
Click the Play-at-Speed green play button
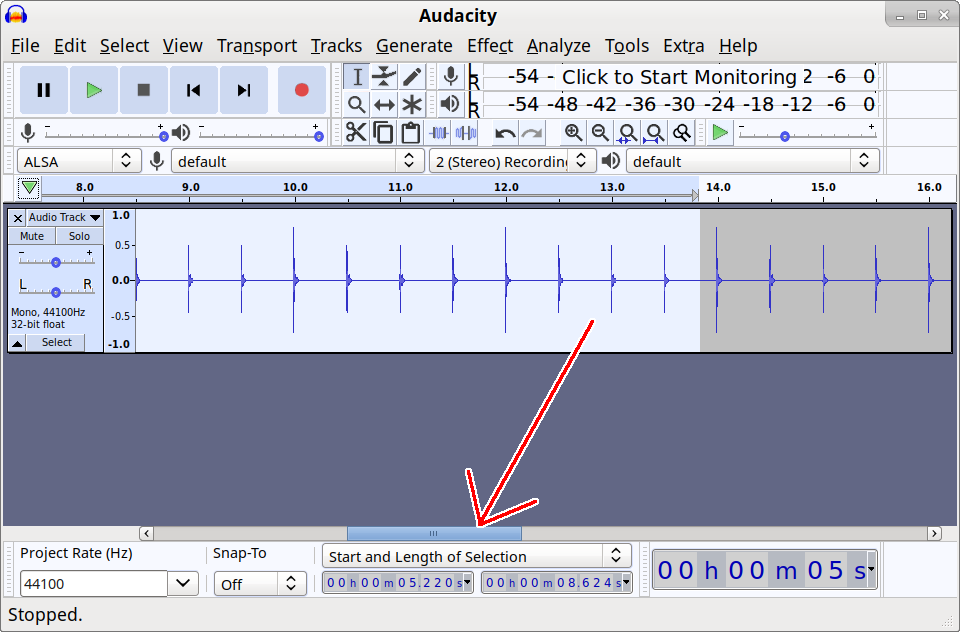[x=721, y=132]
